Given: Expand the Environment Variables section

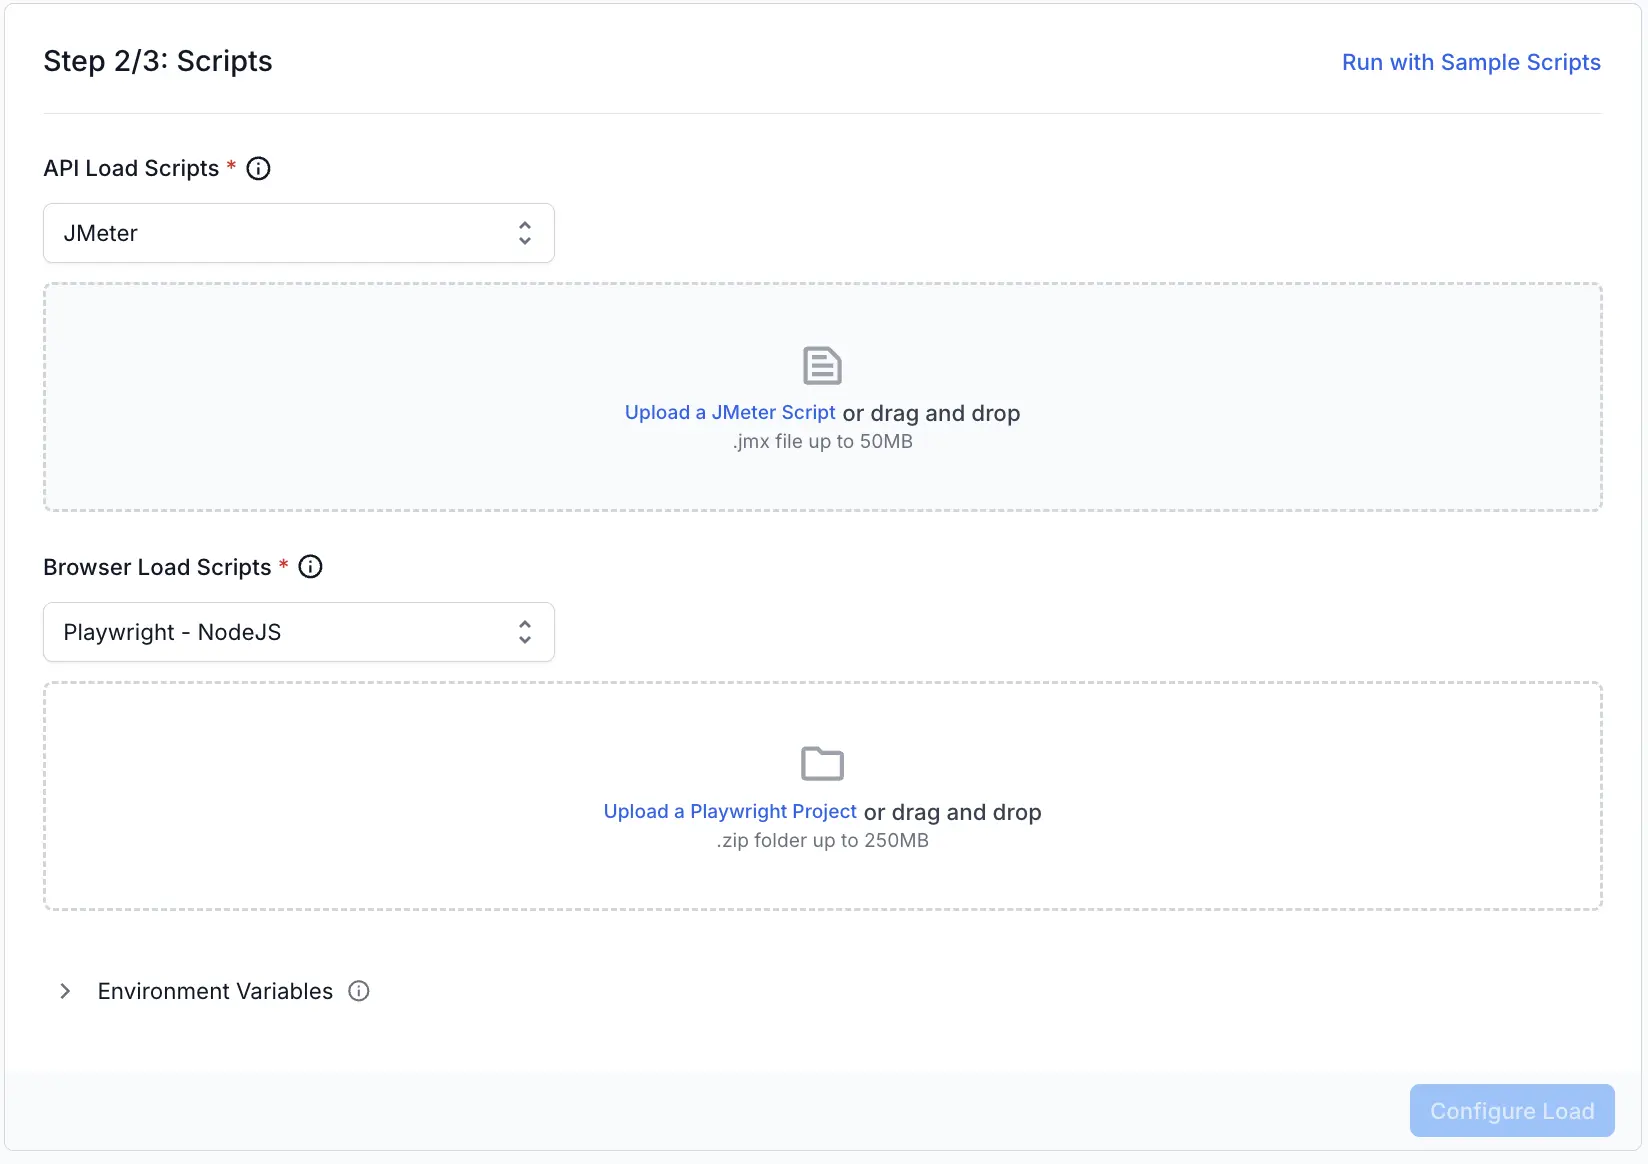Looking at the screenshot, I should (x=214, y=991).
